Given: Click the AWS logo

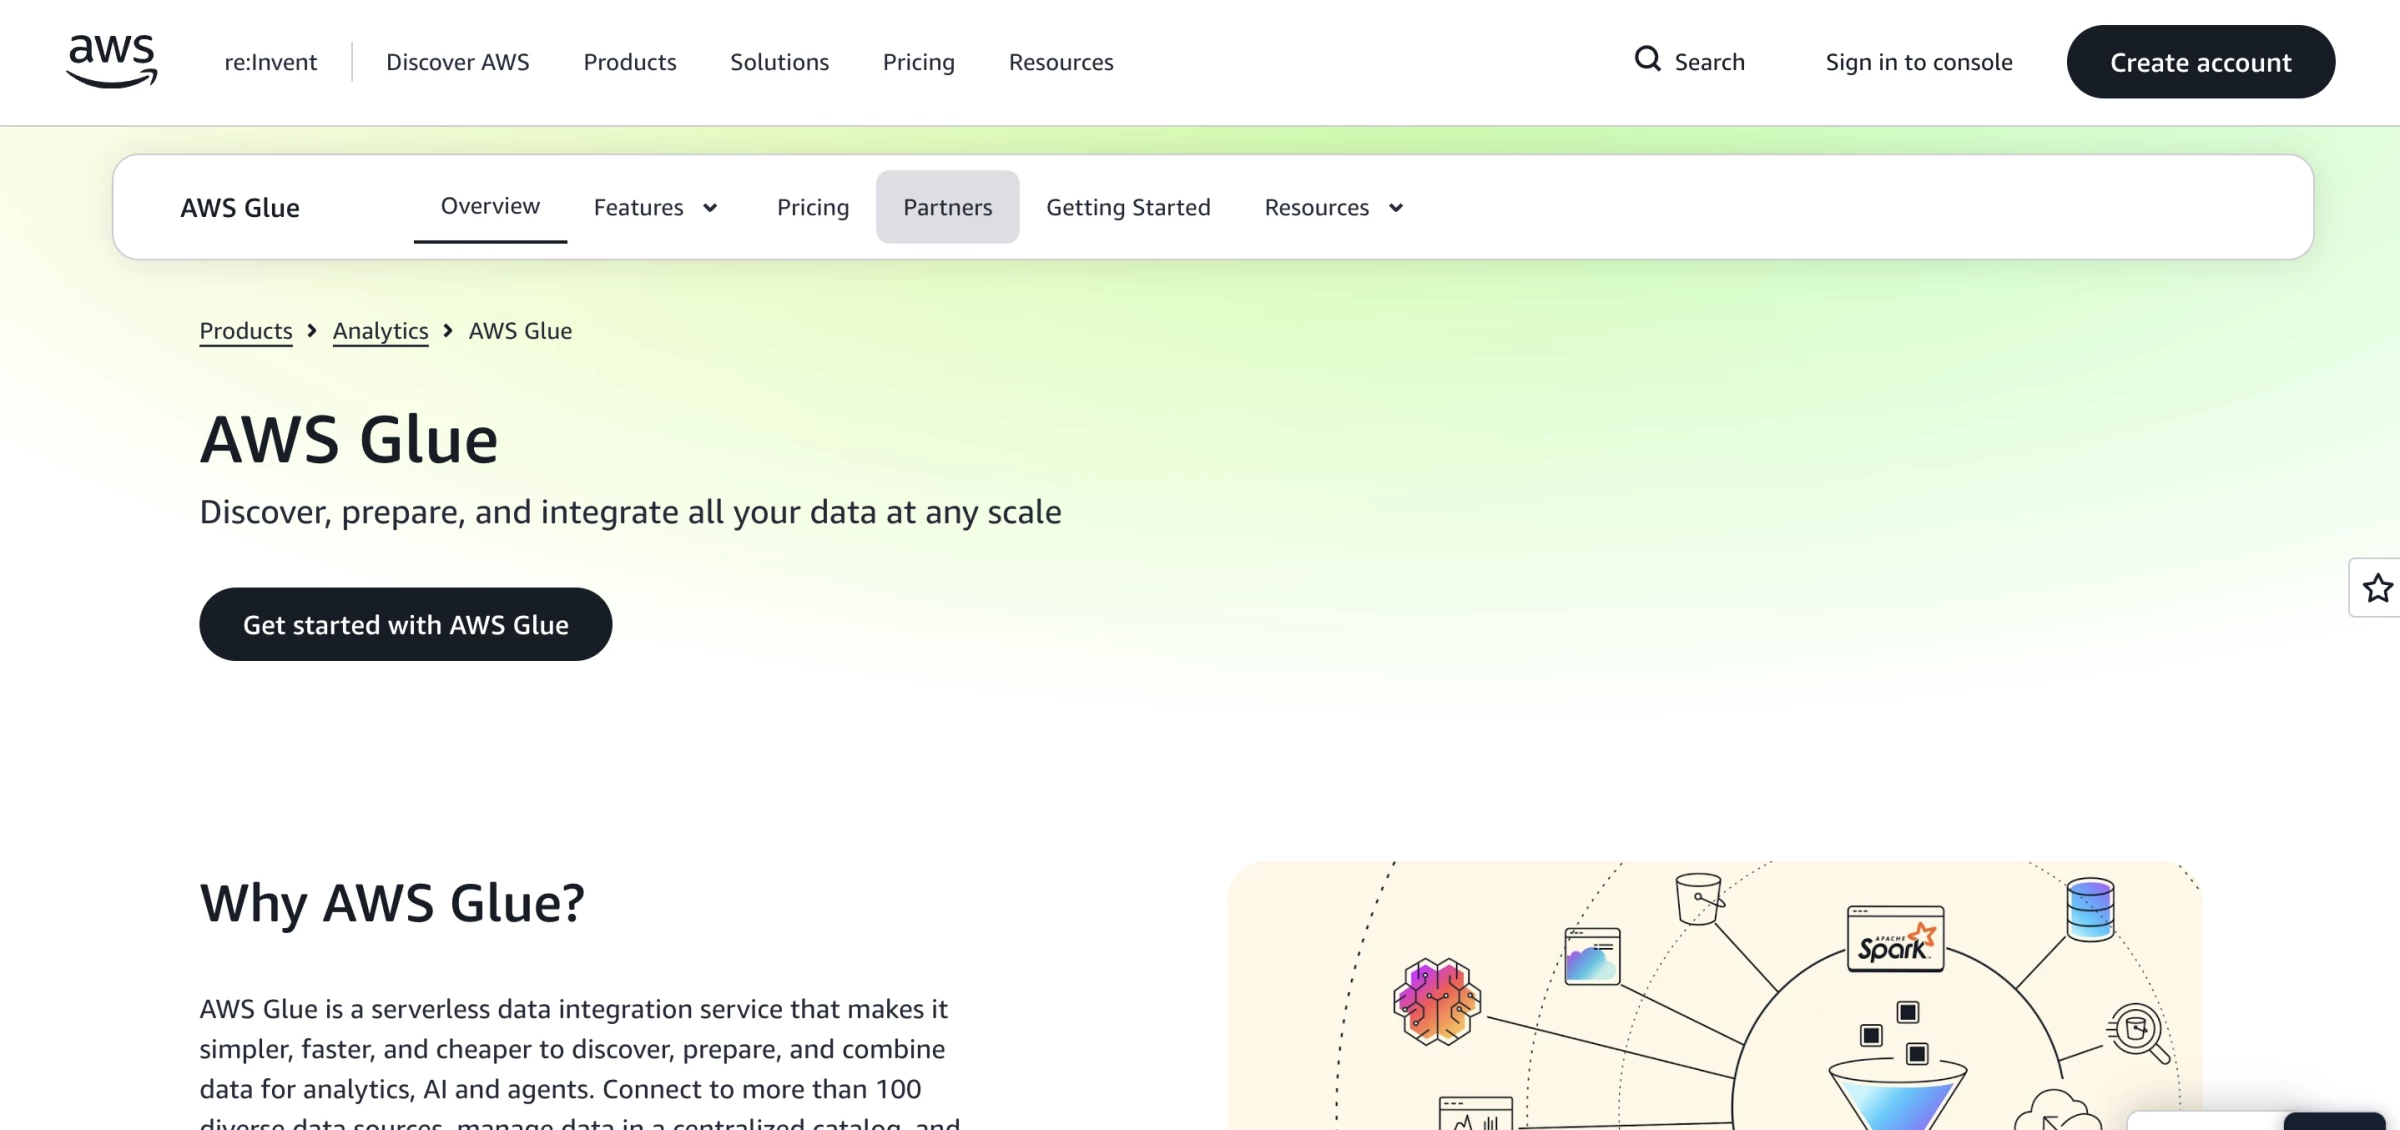Looking at the screenshot, I should (112, 61).
